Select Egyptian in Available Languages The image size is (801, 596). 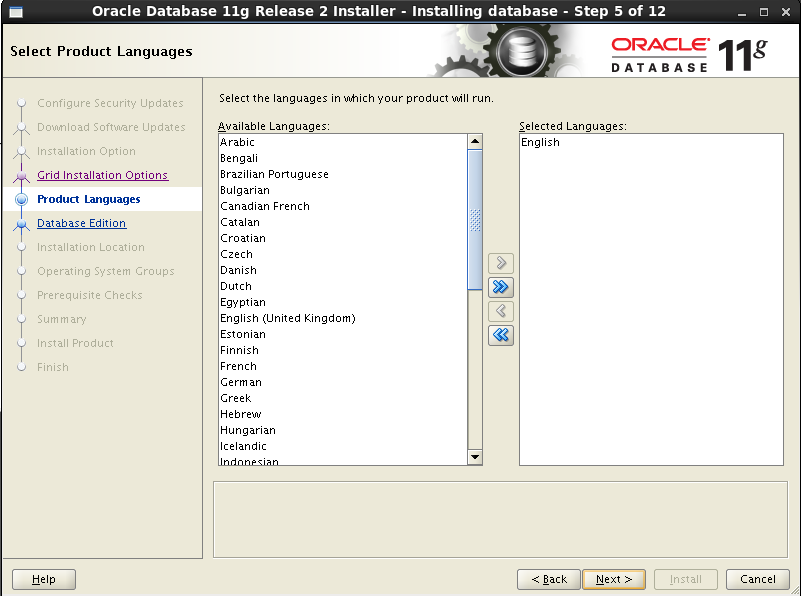(x=342, y=302)
